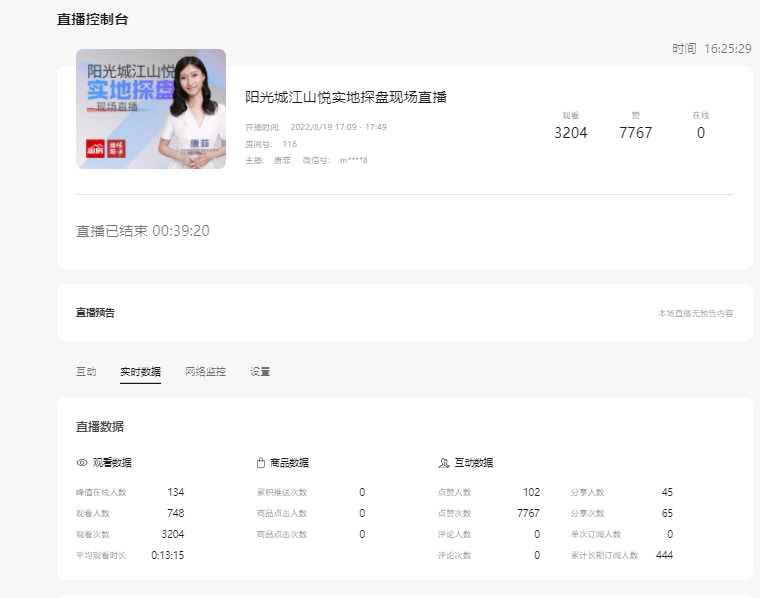Click the 赞 count 7767 in the header

tap(635, 133)
